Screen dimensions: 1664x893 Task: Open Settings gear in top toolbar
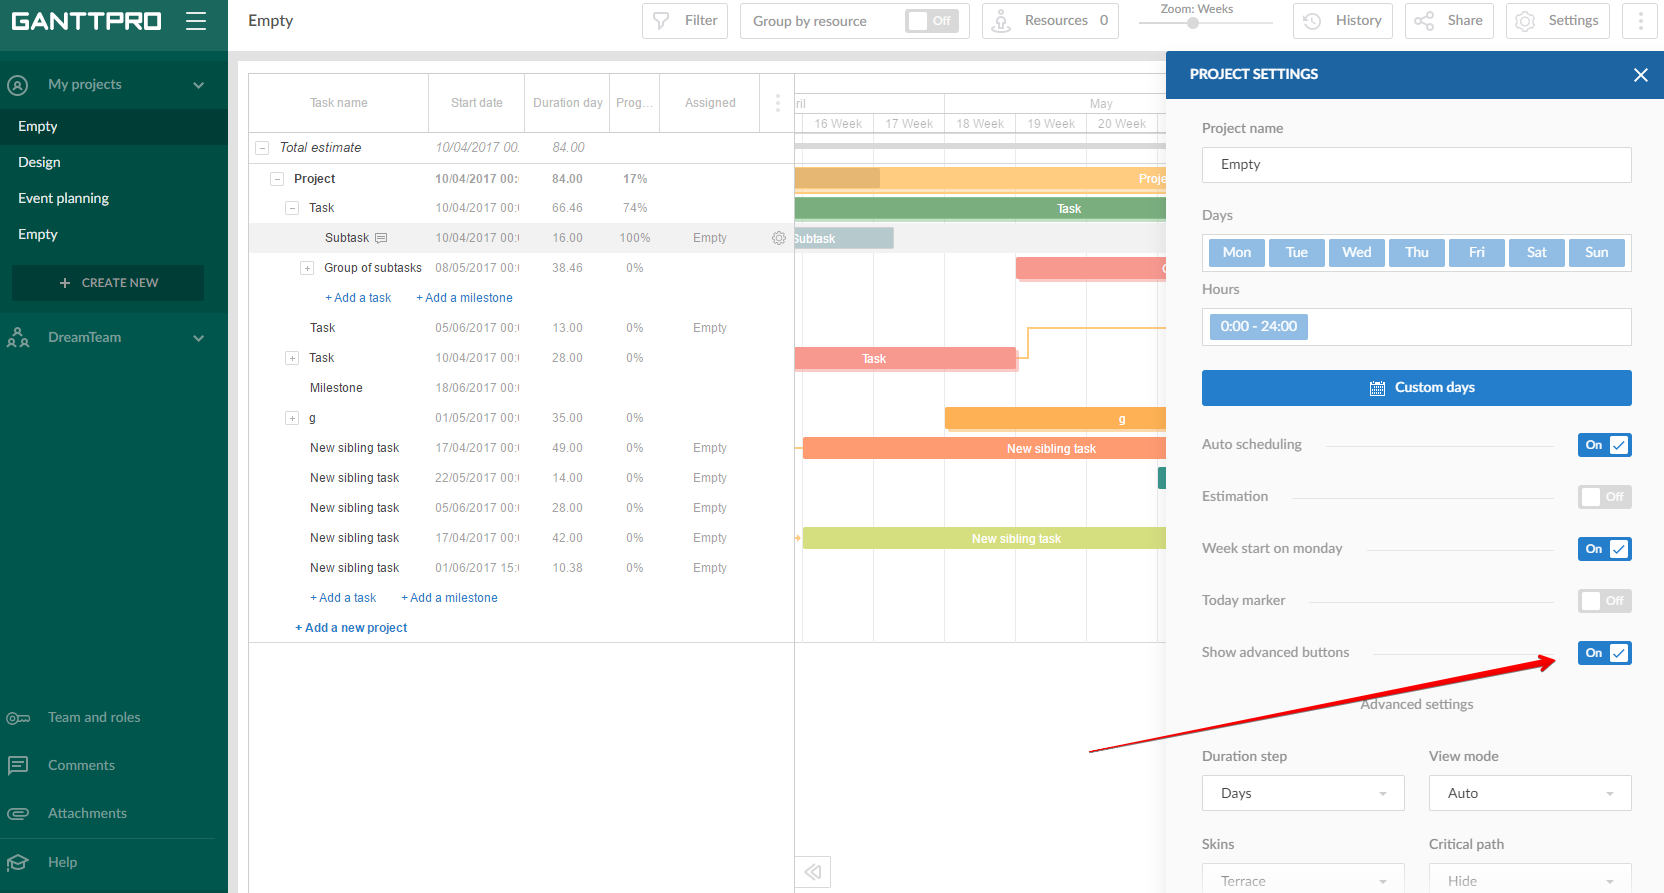click(1525, 21)
